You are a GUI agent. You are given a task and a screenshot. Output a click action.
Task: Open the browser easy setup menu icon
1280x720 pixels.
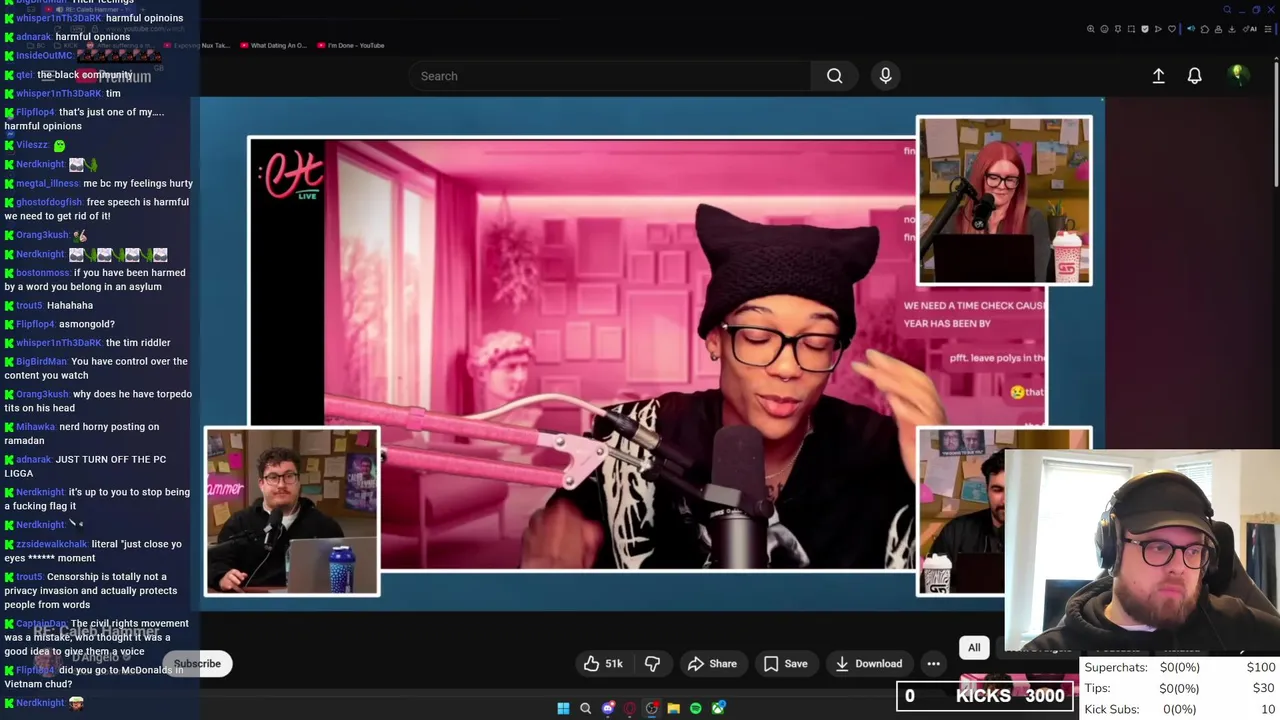tap(1268, 29)
